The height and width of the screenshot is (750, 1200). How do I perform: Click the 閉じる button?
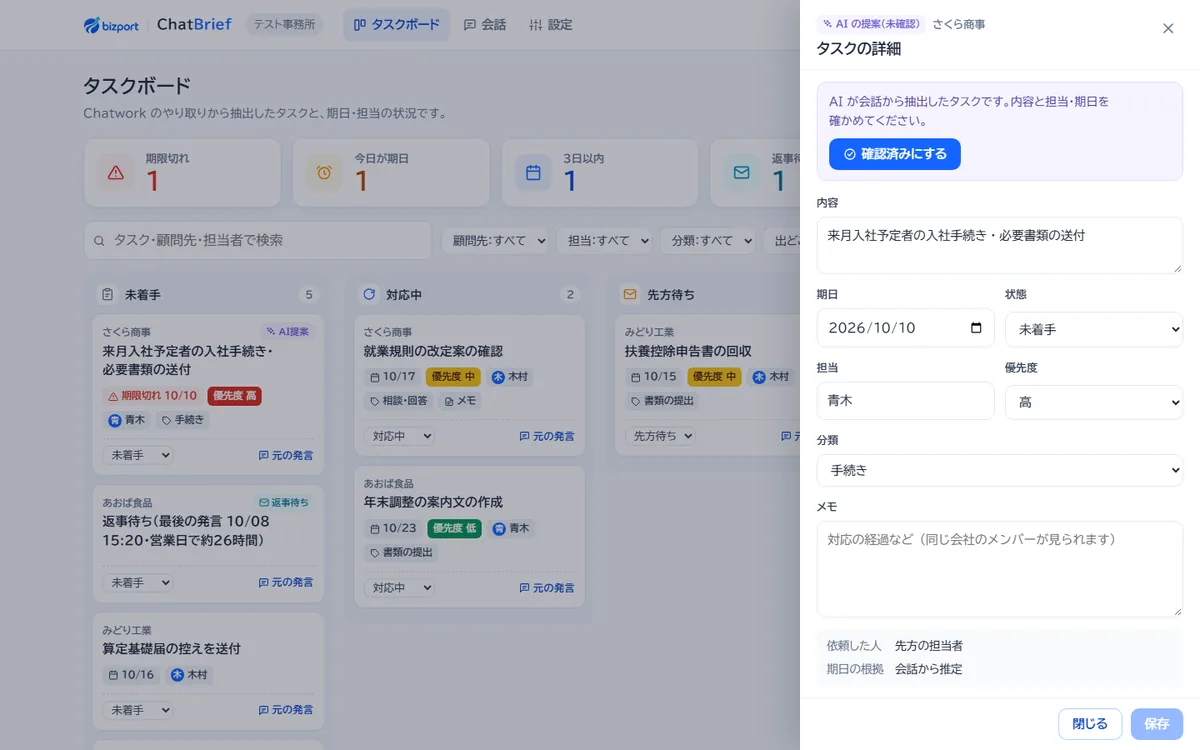tap(1090, 724)
